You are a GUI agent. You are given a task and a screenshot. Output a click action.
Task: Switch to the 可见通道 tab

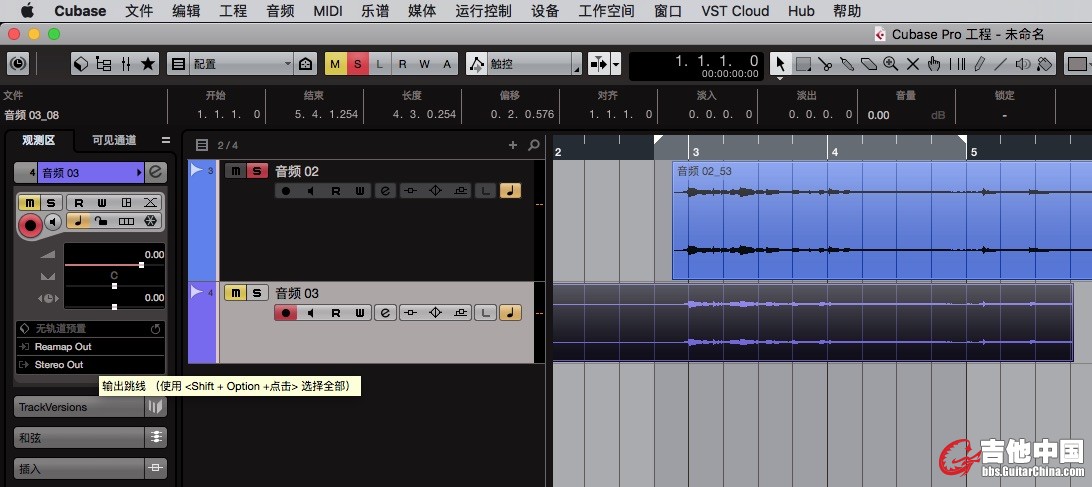coord(114,140)
